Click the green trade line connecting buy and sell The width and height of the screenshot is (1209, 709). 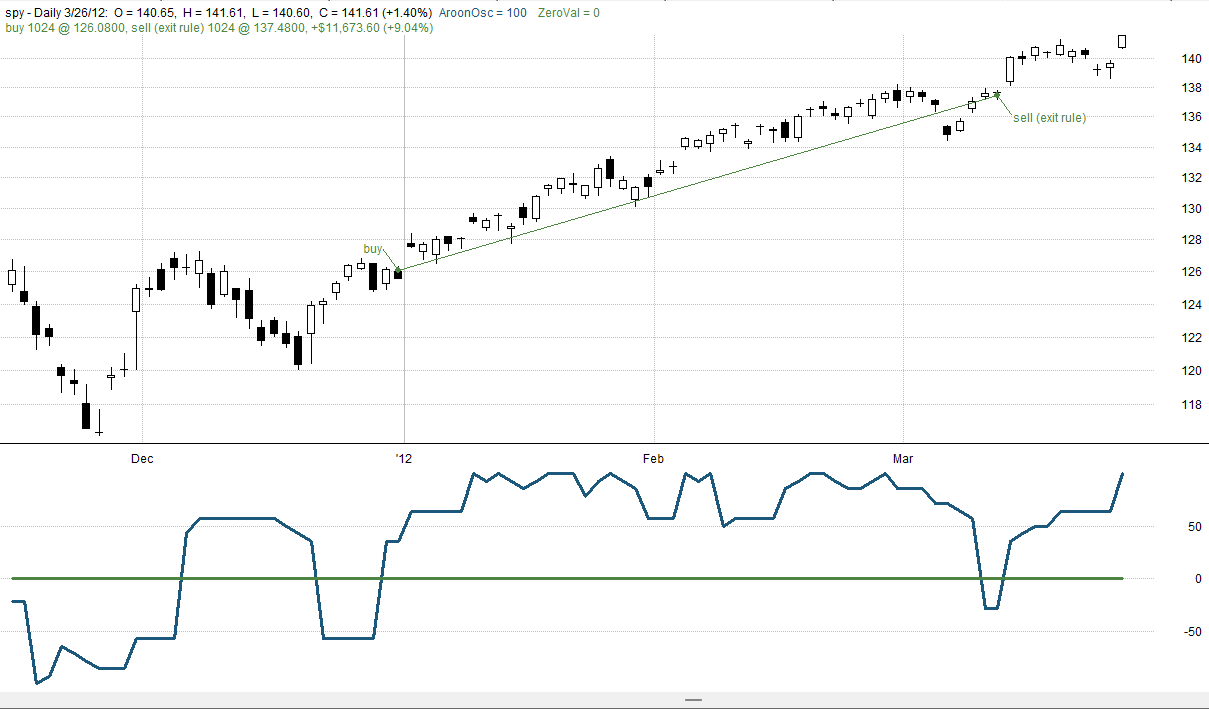pyautogui.click(x=697, y=183)
